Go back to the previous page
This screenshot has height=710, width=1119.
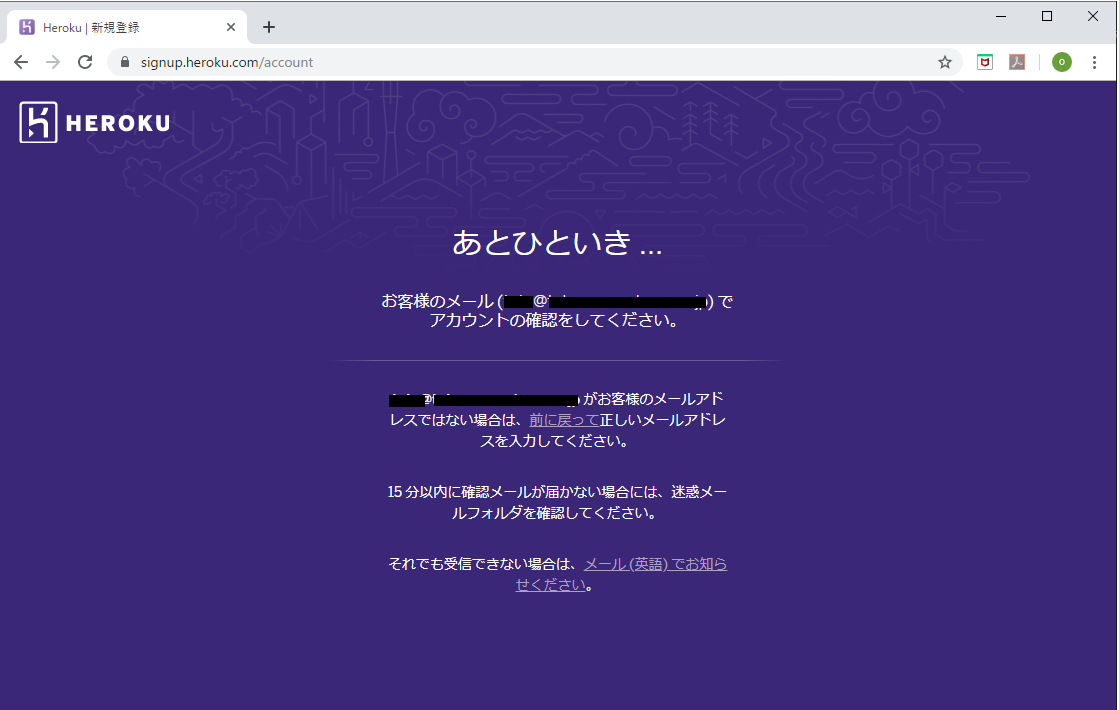21,62
